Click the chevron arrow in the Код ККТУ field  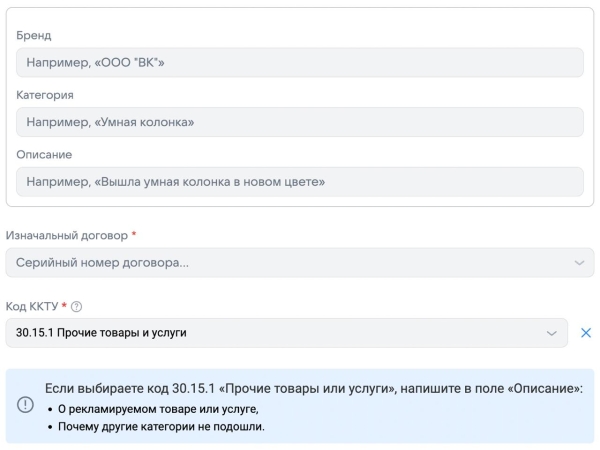pyautogui.click(x=551, y=333)
